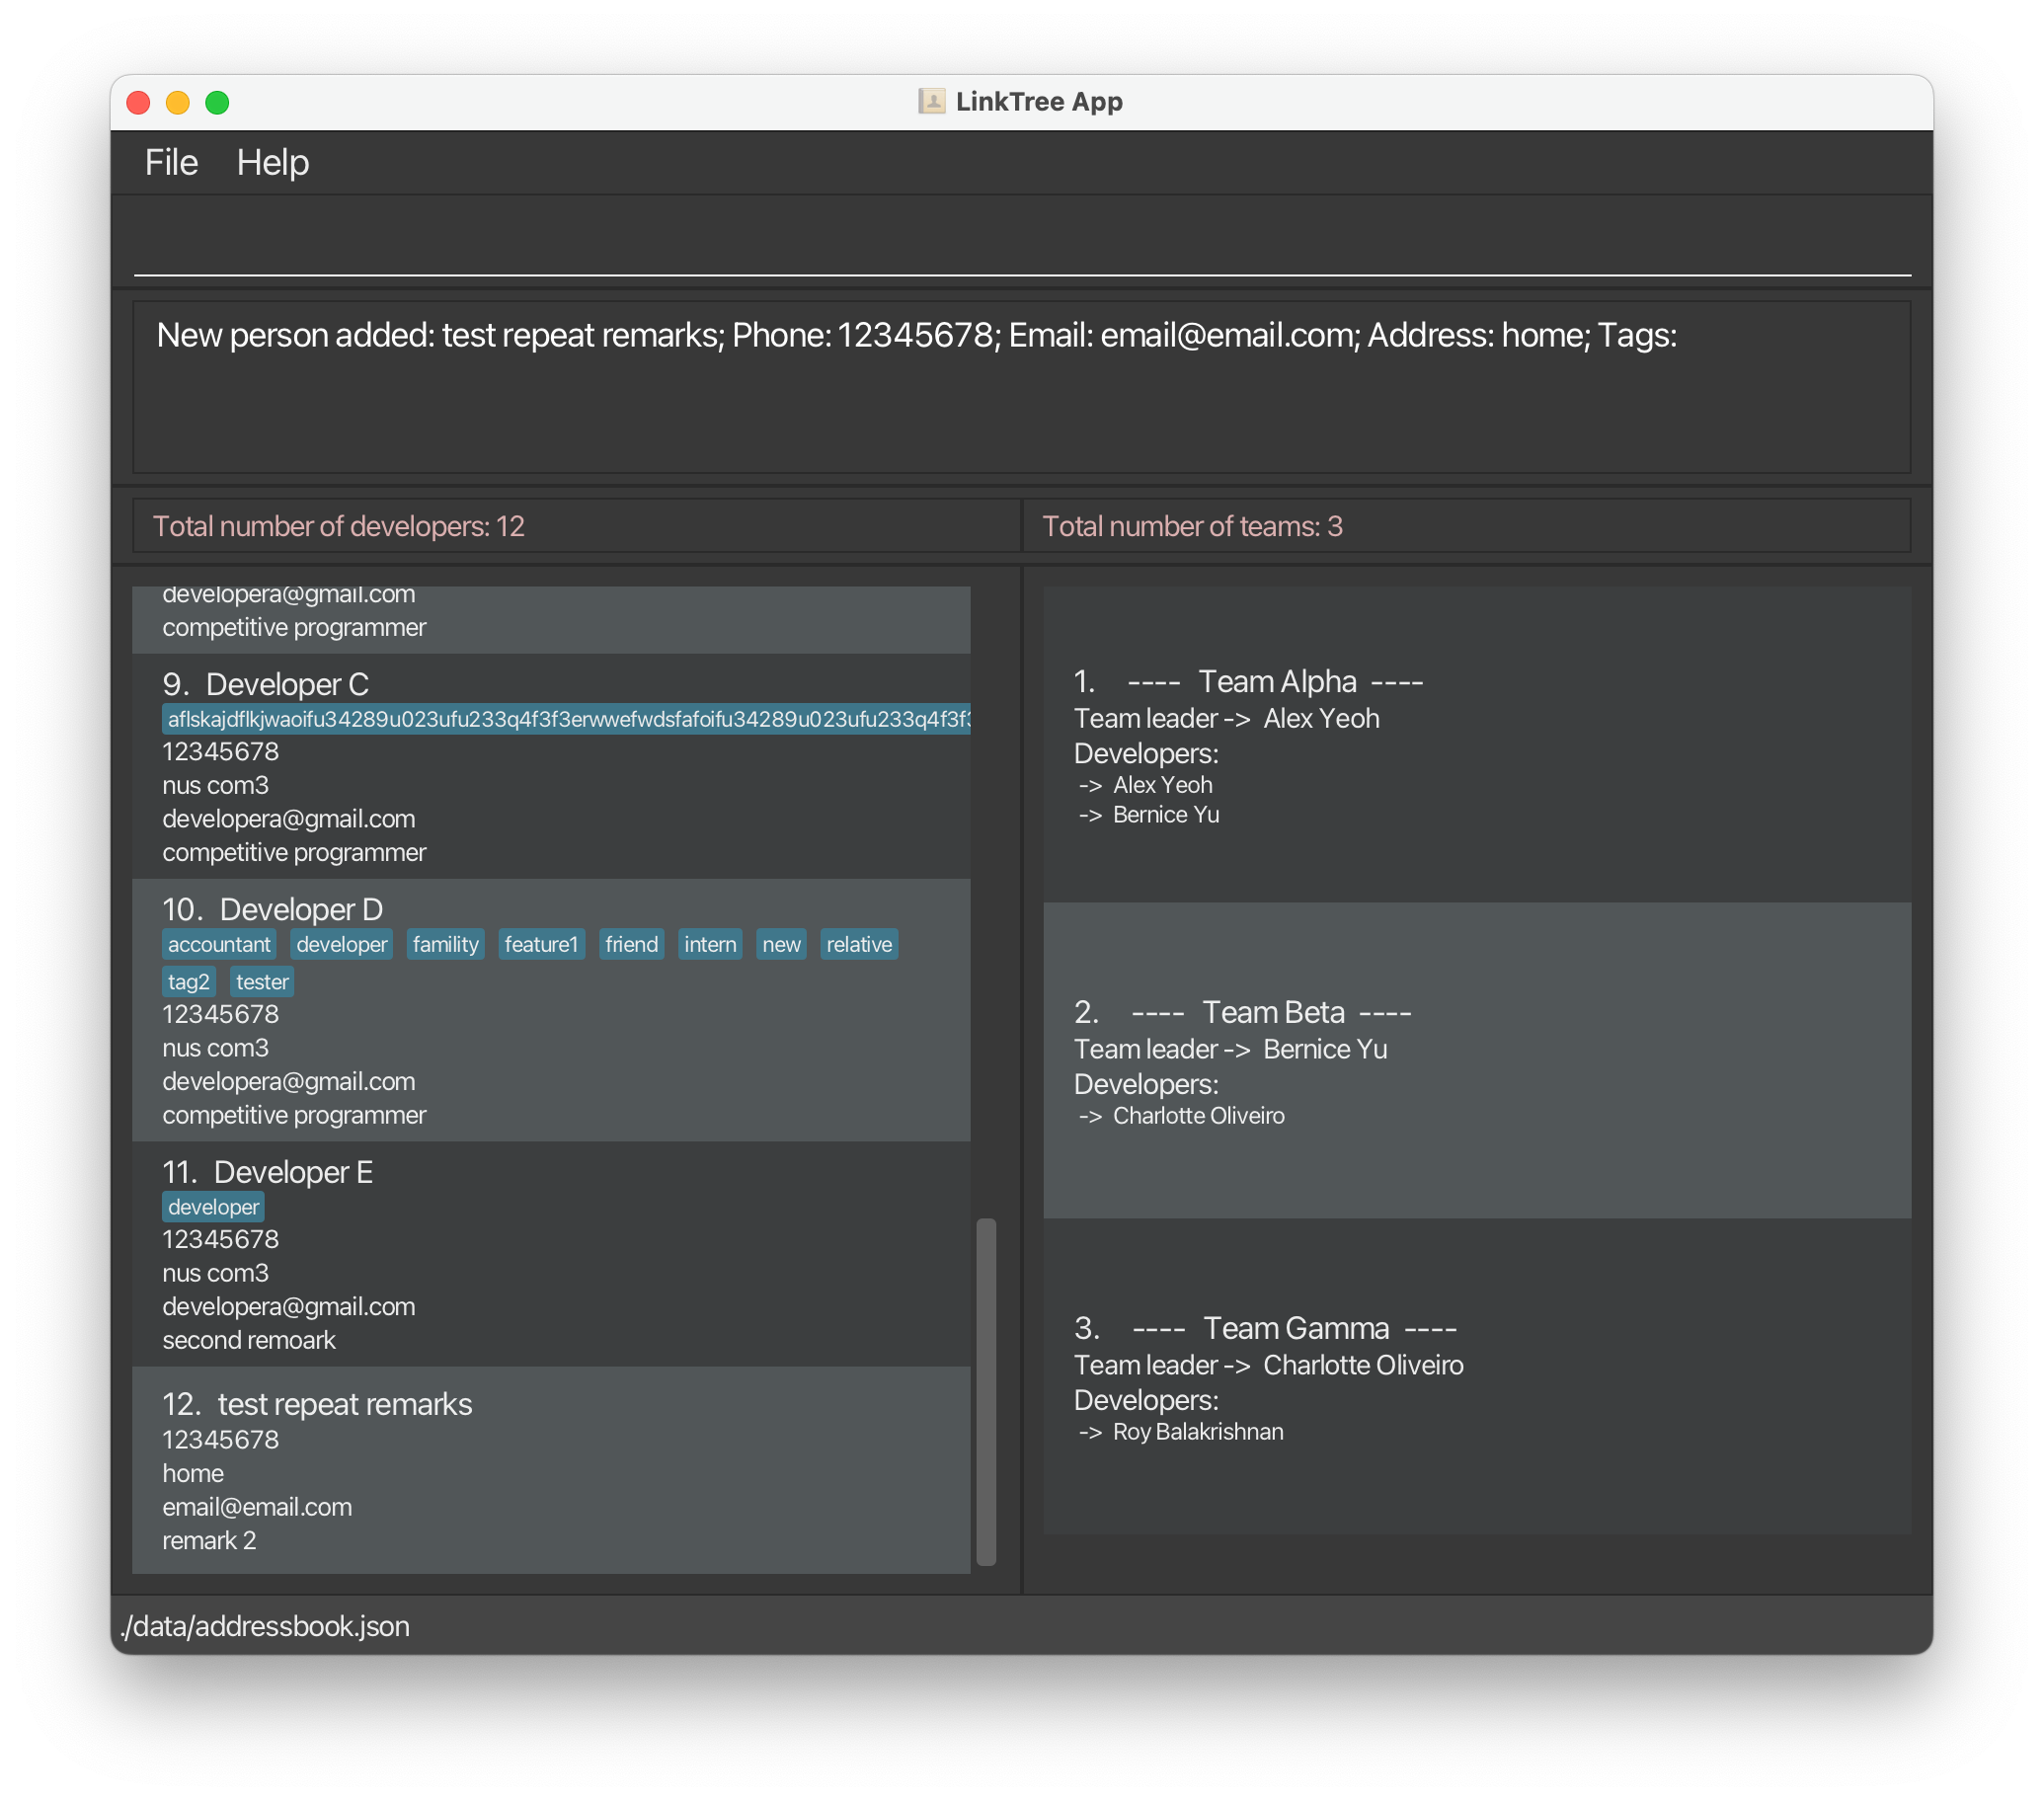Click the feature1 tag
2044x1801 pixels.
coord(541,944)
